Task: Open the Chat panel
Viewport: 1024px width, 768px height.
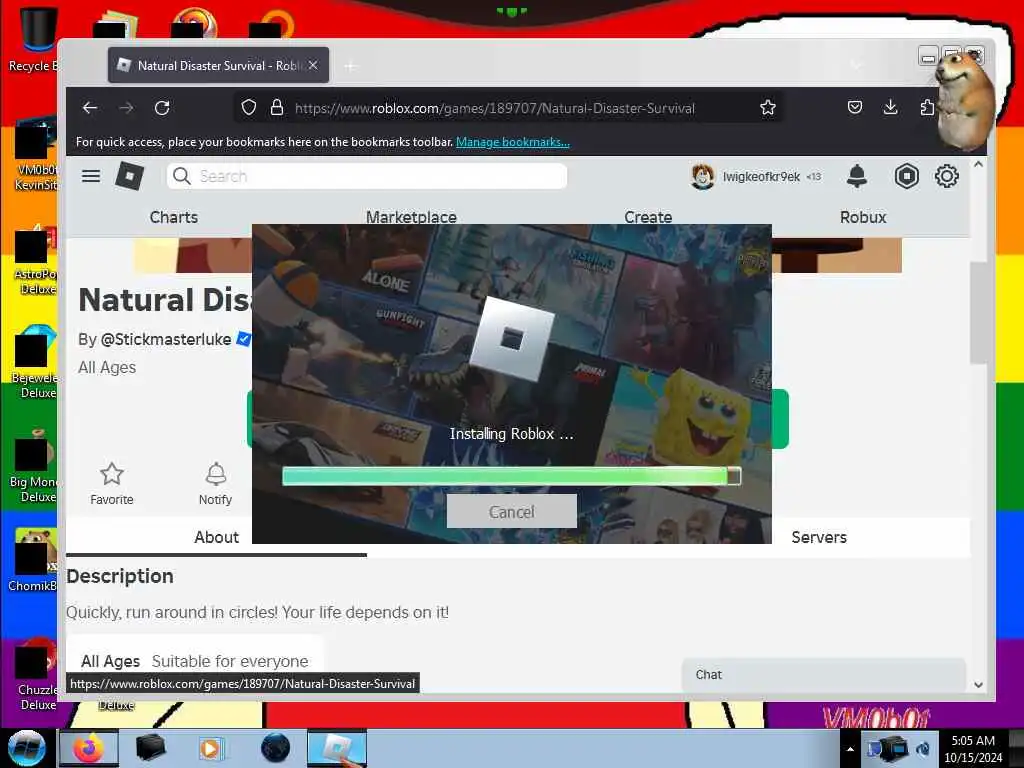Action: tap(824, 675)
